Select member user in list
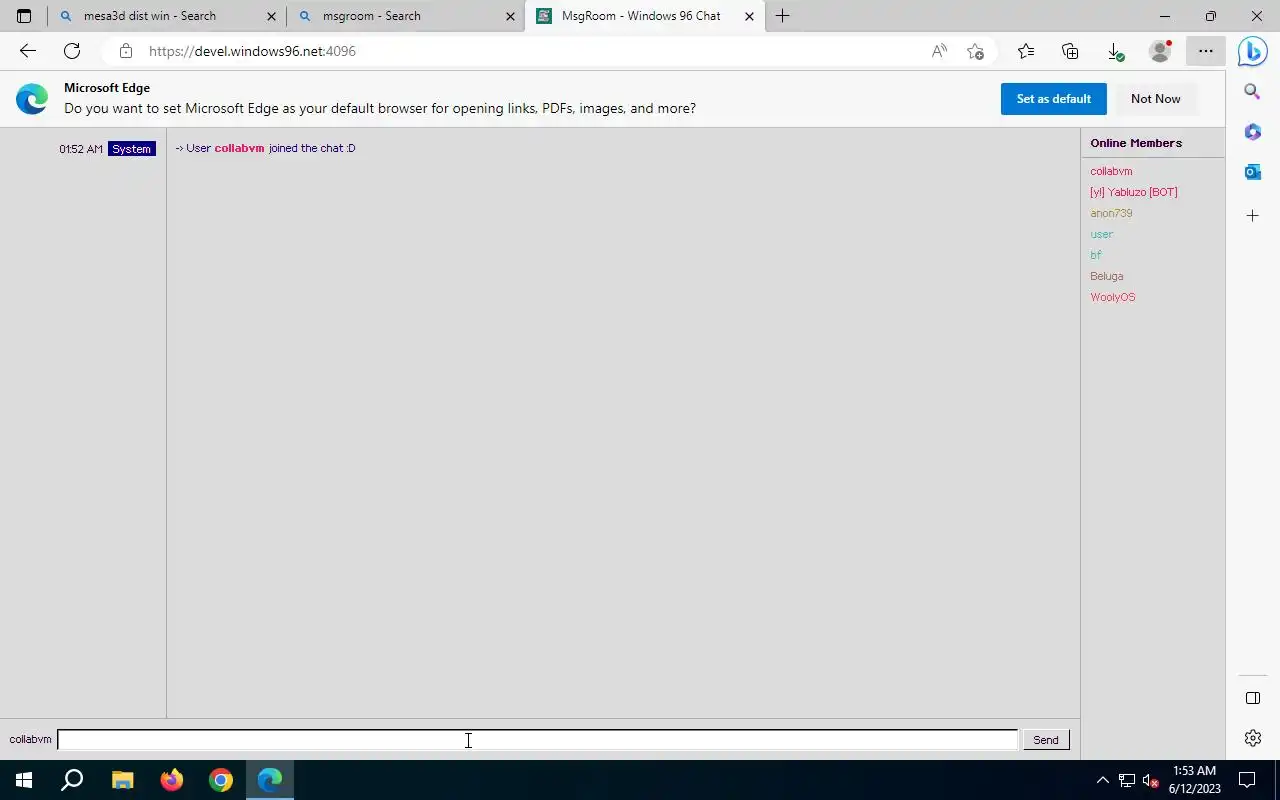This screenshot has width=1280, height=800. (1101, 234)
